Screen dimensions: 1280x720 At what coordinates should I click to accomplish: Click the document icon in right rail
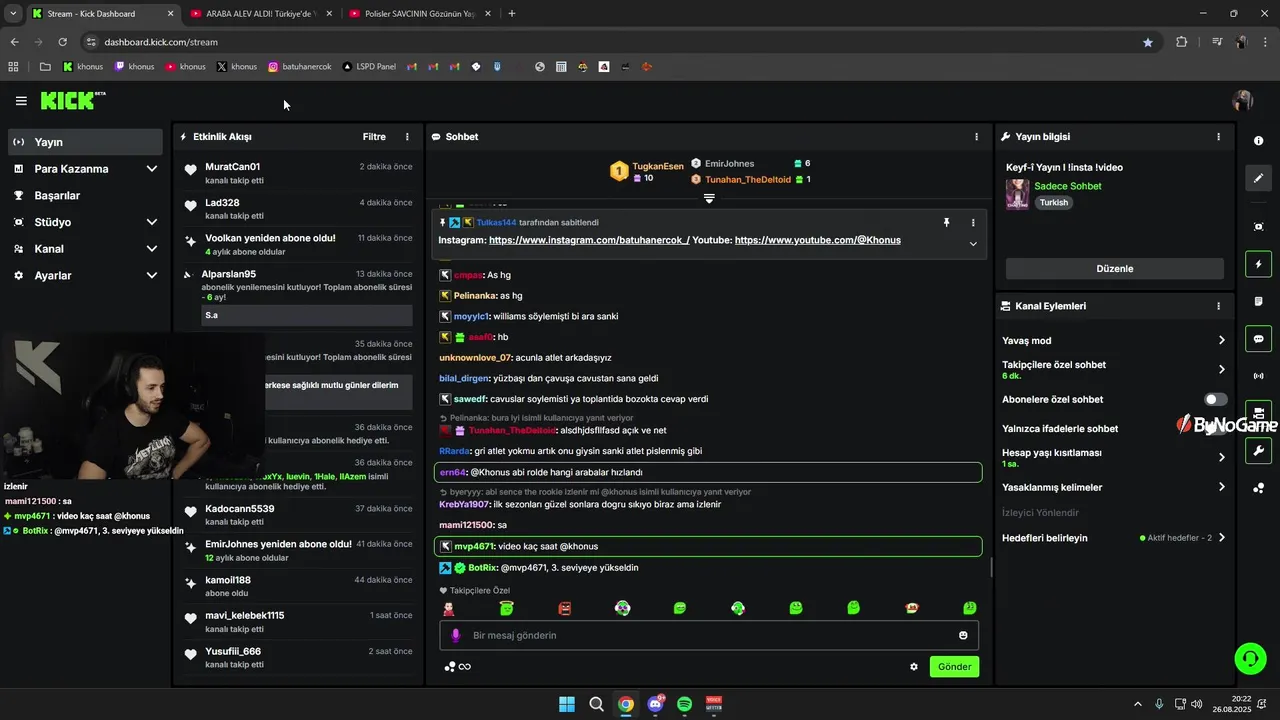(x=1258, y=301)
